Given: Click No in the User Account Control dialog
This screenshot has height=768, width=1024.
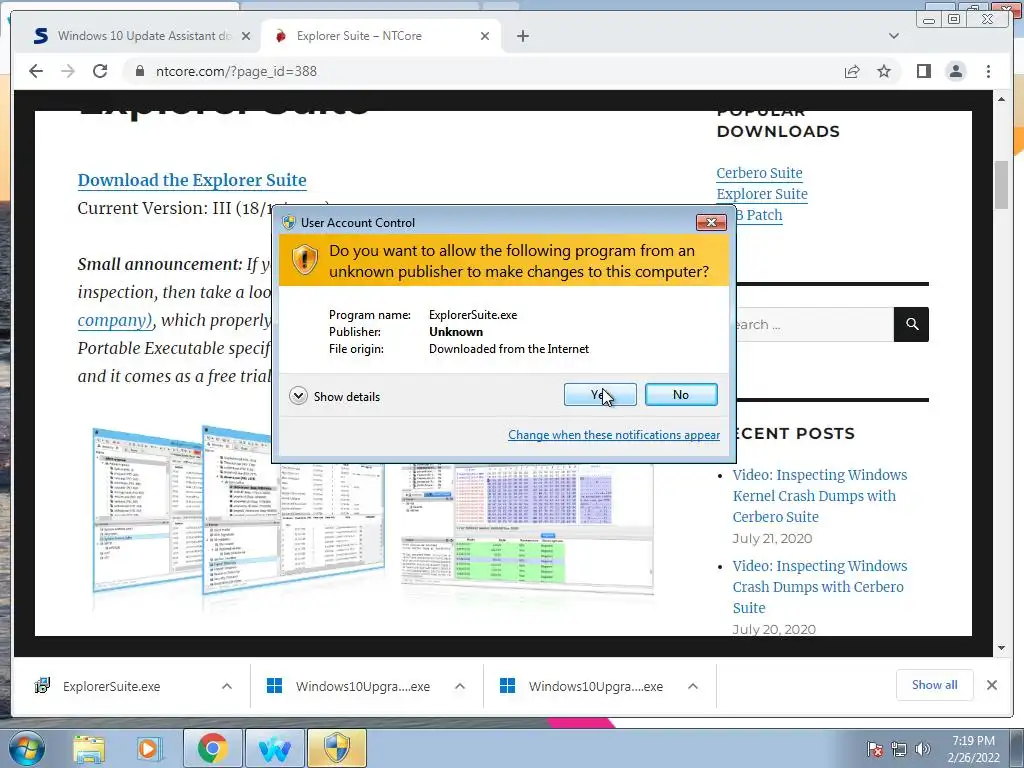Looking at the screenshot, I should [681, 394].
